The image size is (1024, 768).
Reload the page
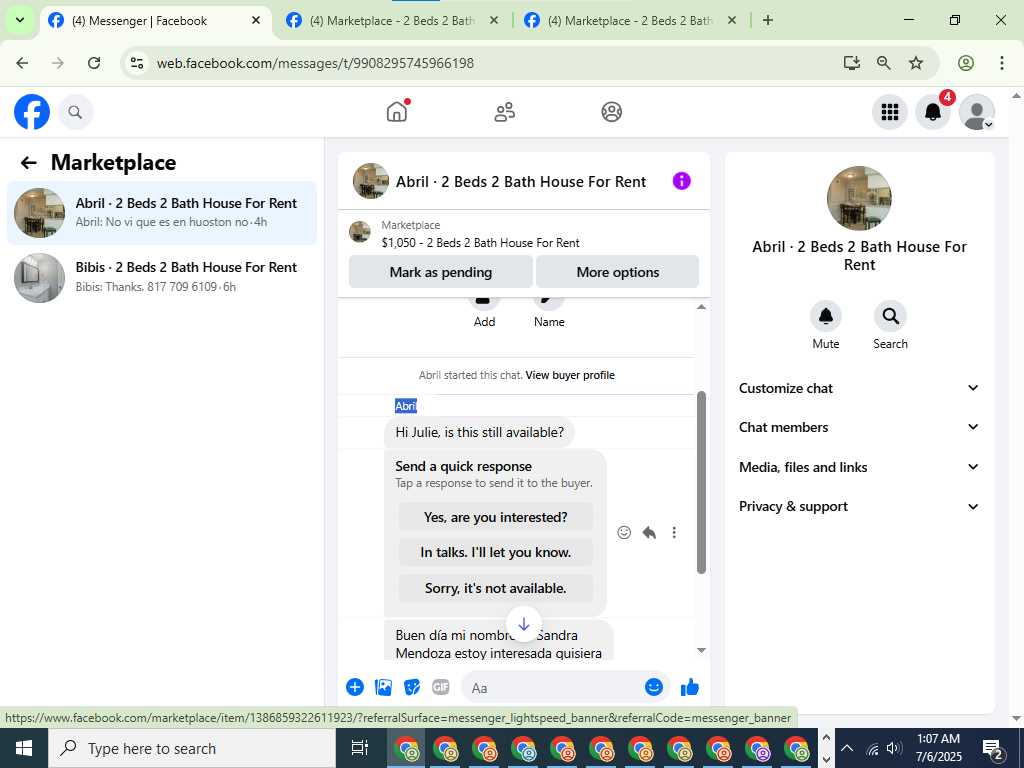pyautogui.click(x=94, y=63)
